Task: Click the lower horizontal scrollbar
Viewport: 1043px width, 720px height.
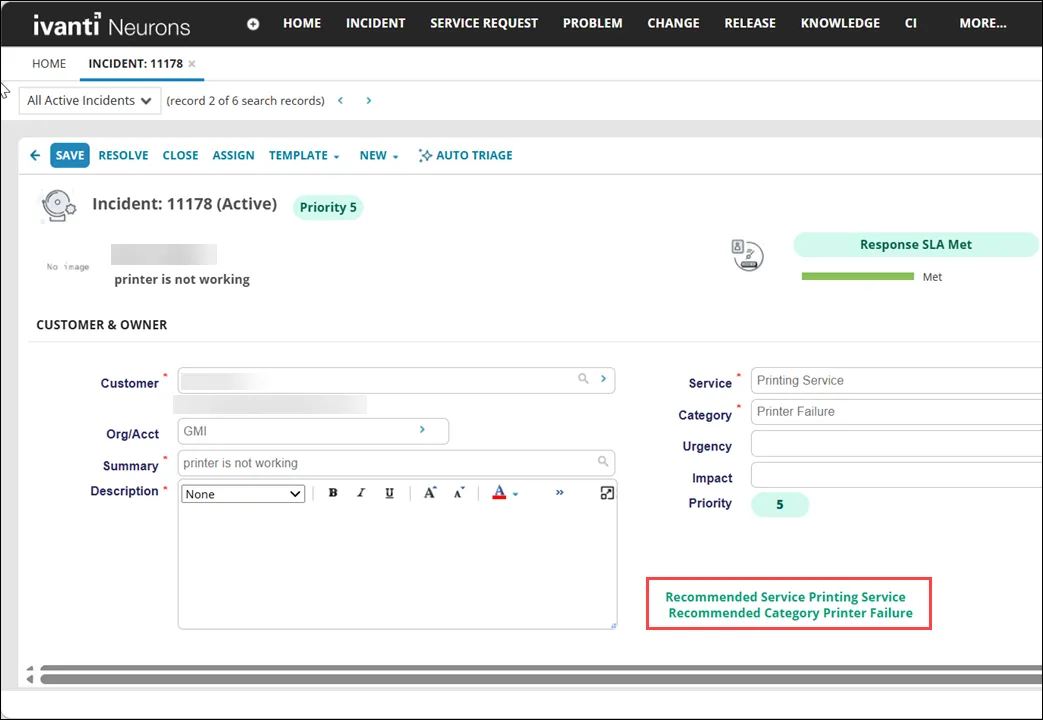Action: (x=540, y=679)
